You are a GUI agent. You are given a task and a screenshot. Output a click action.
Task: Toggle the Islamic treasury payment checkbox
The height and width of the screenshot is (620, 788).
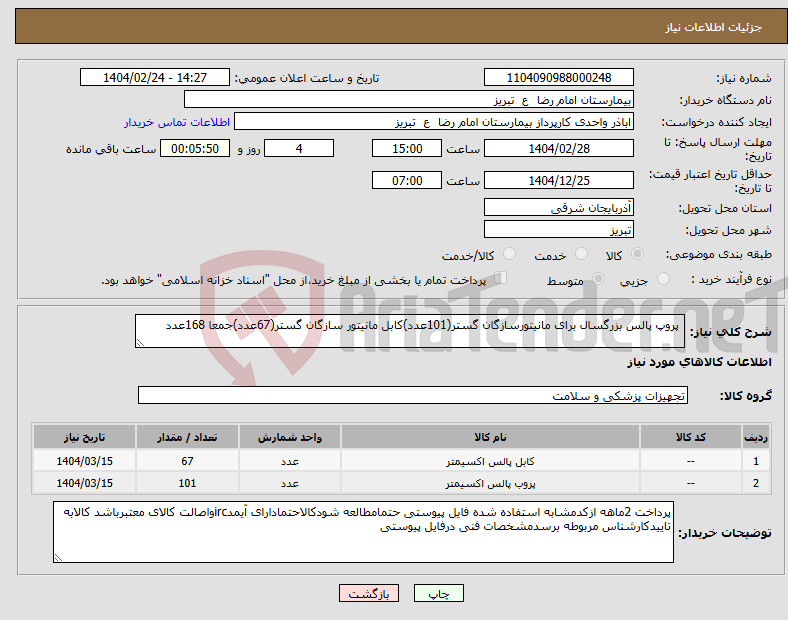click(501, 278)
